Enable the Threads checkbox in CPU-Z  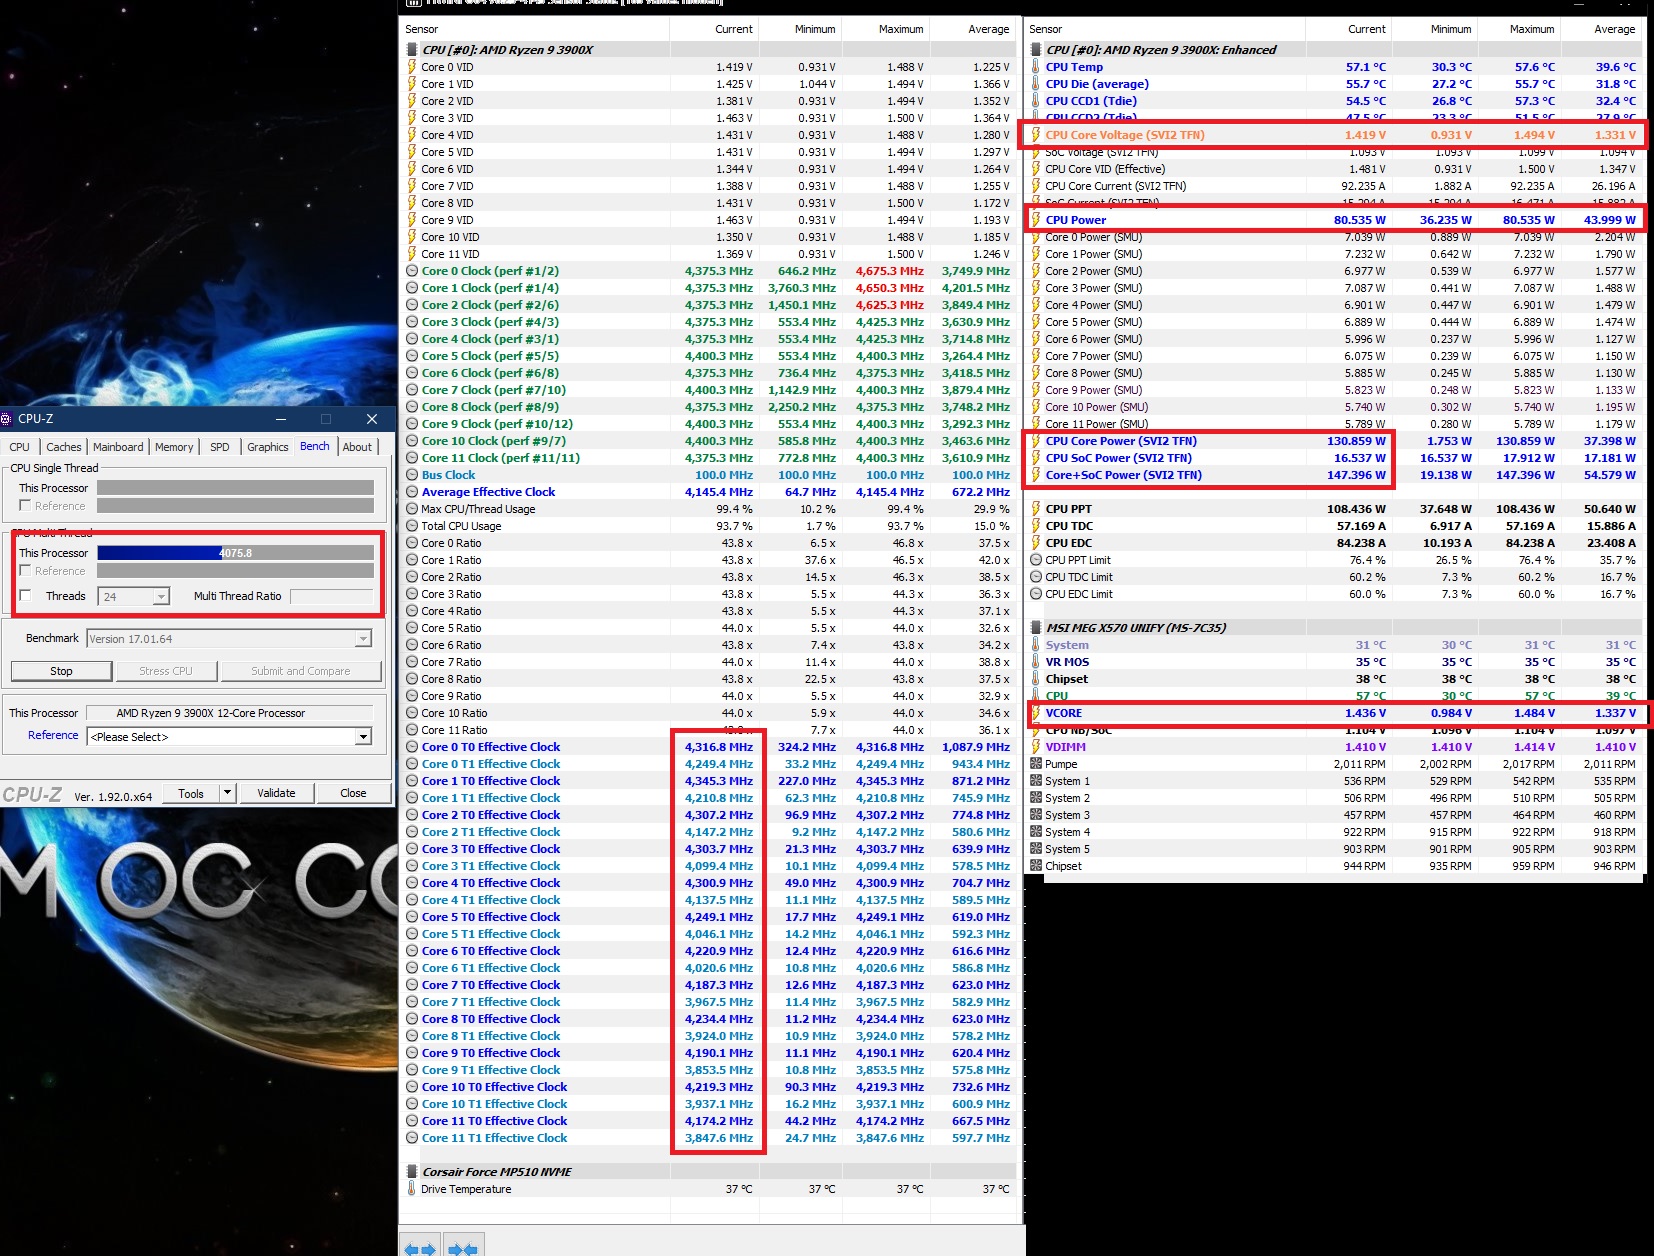point(25,596)
